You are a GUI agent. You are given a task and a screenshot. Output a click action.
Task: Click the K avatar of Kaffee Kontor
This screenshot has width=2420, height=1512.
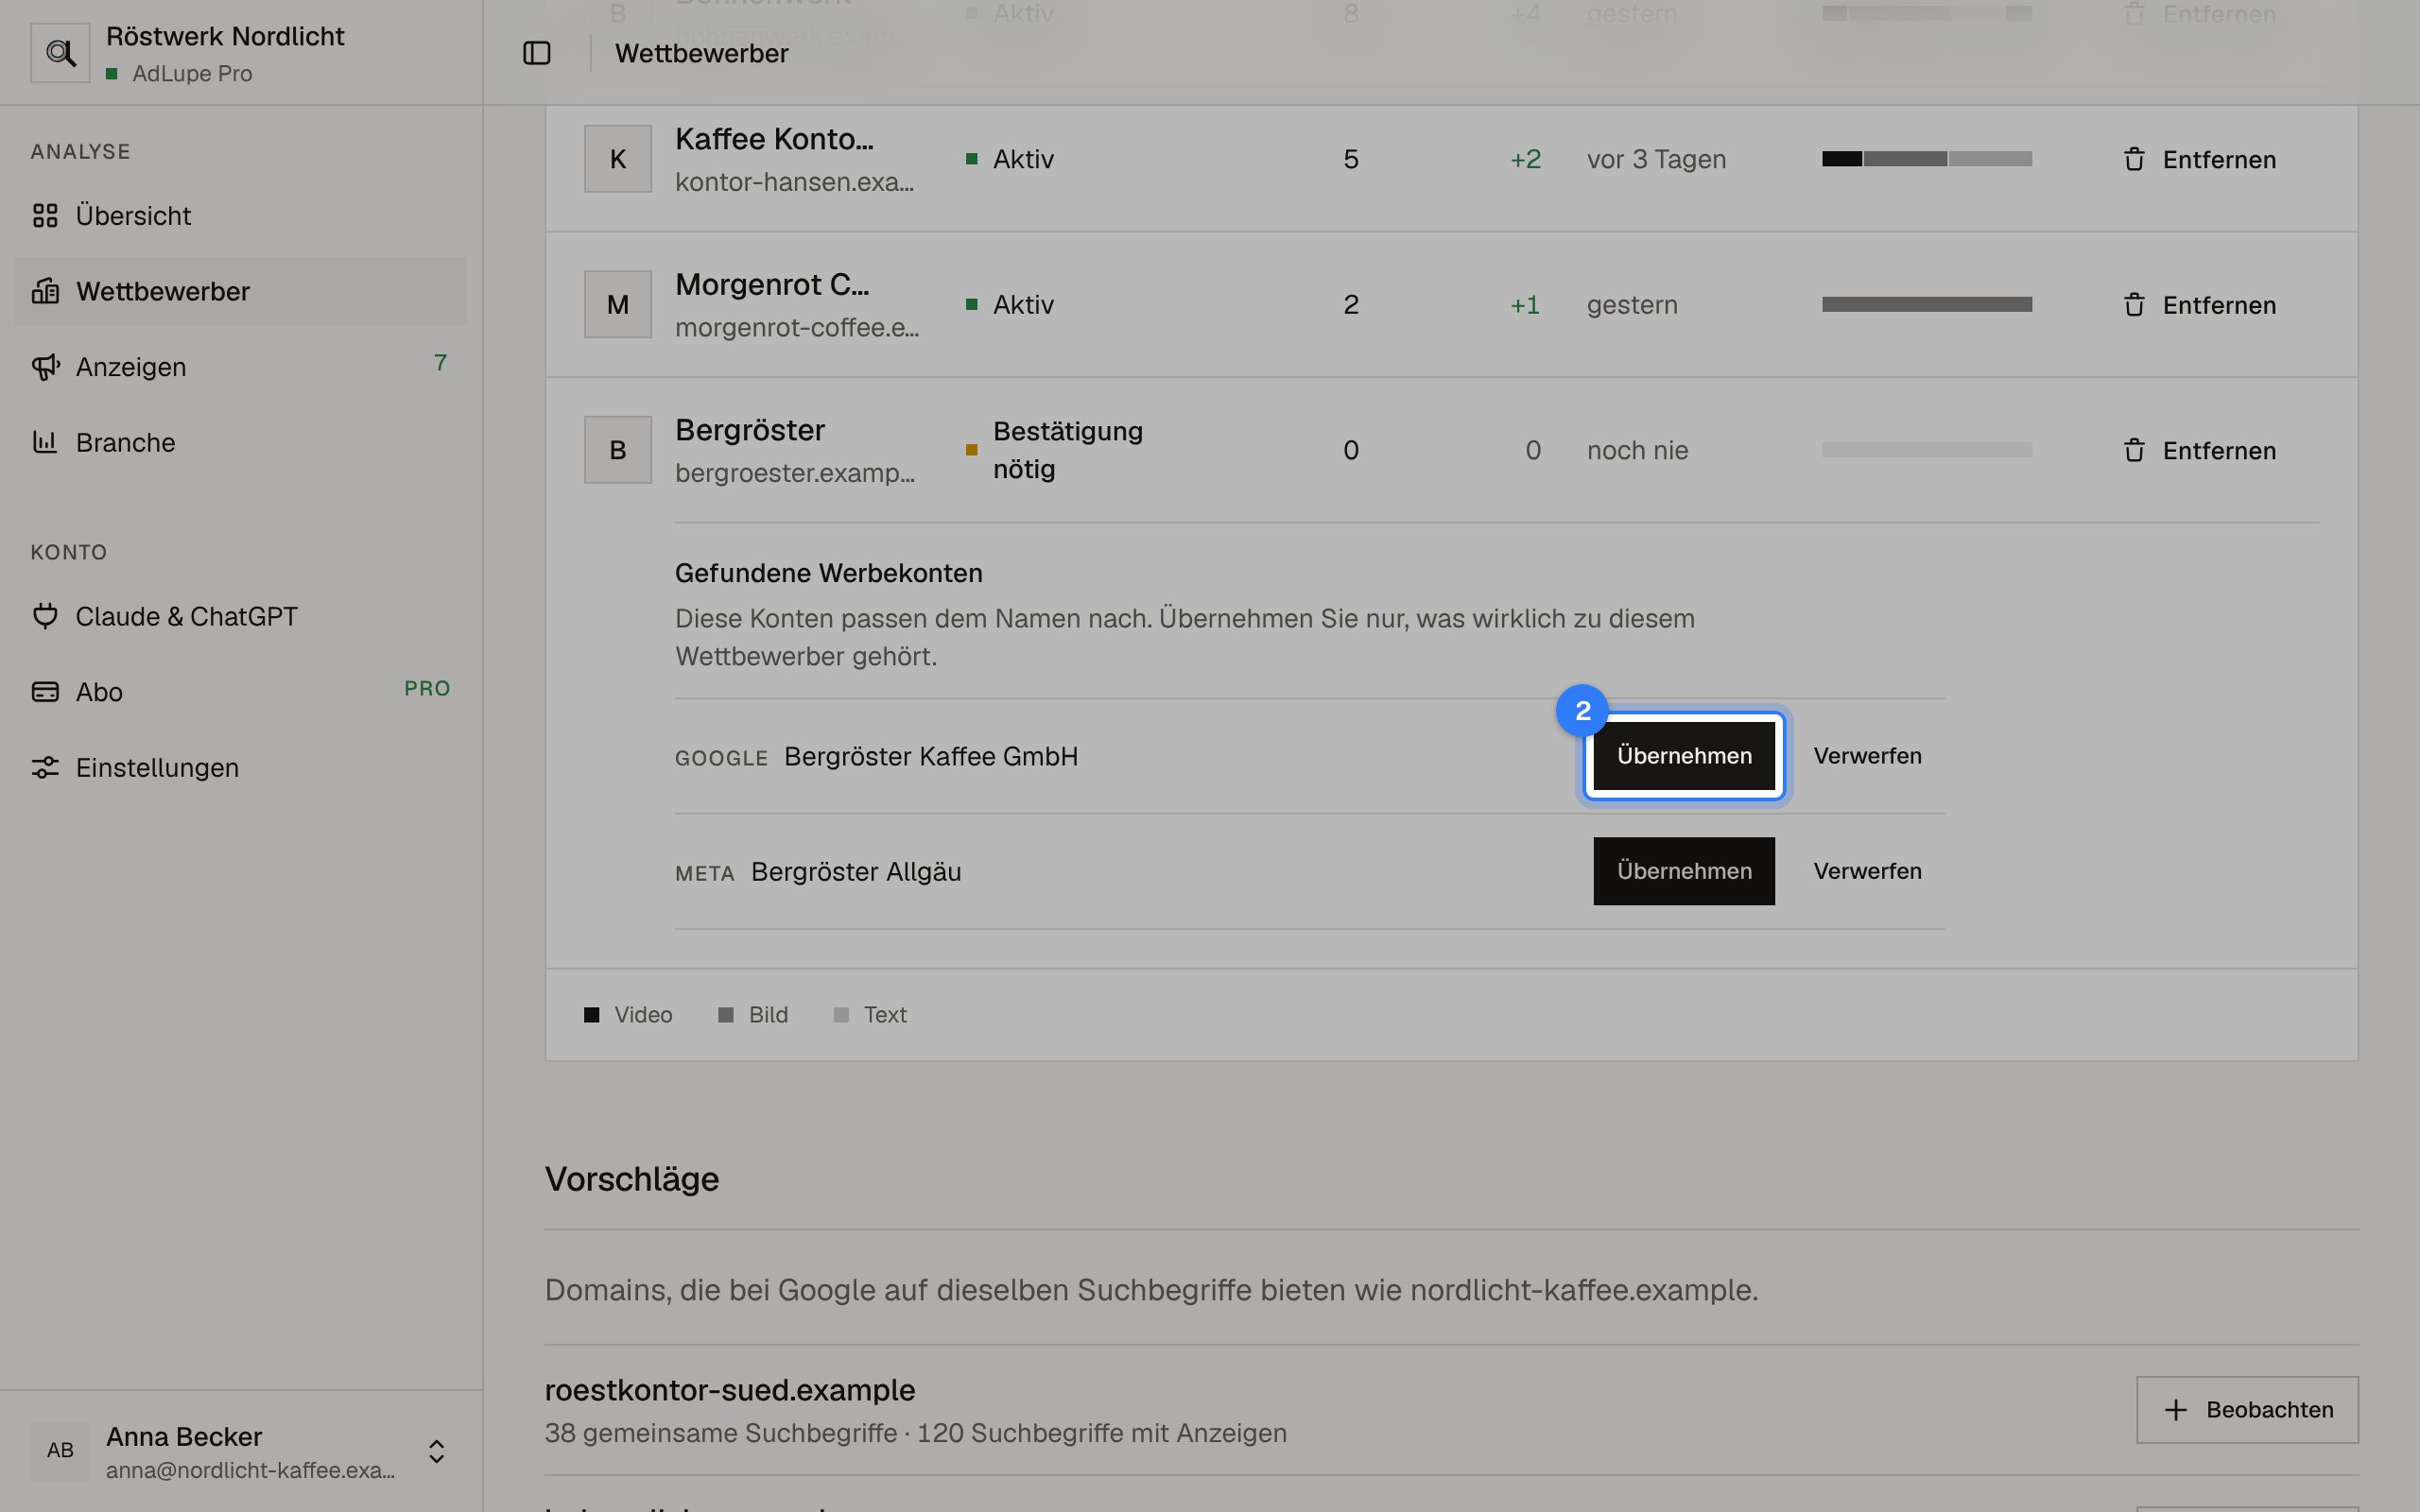point(618,159)
